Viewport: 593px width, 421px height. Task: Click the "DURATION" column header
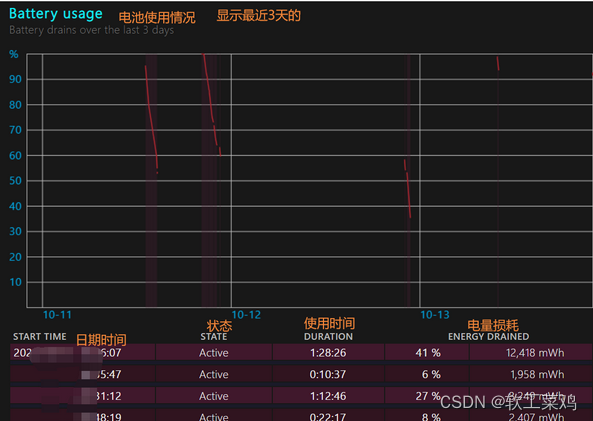coord(328,337)
